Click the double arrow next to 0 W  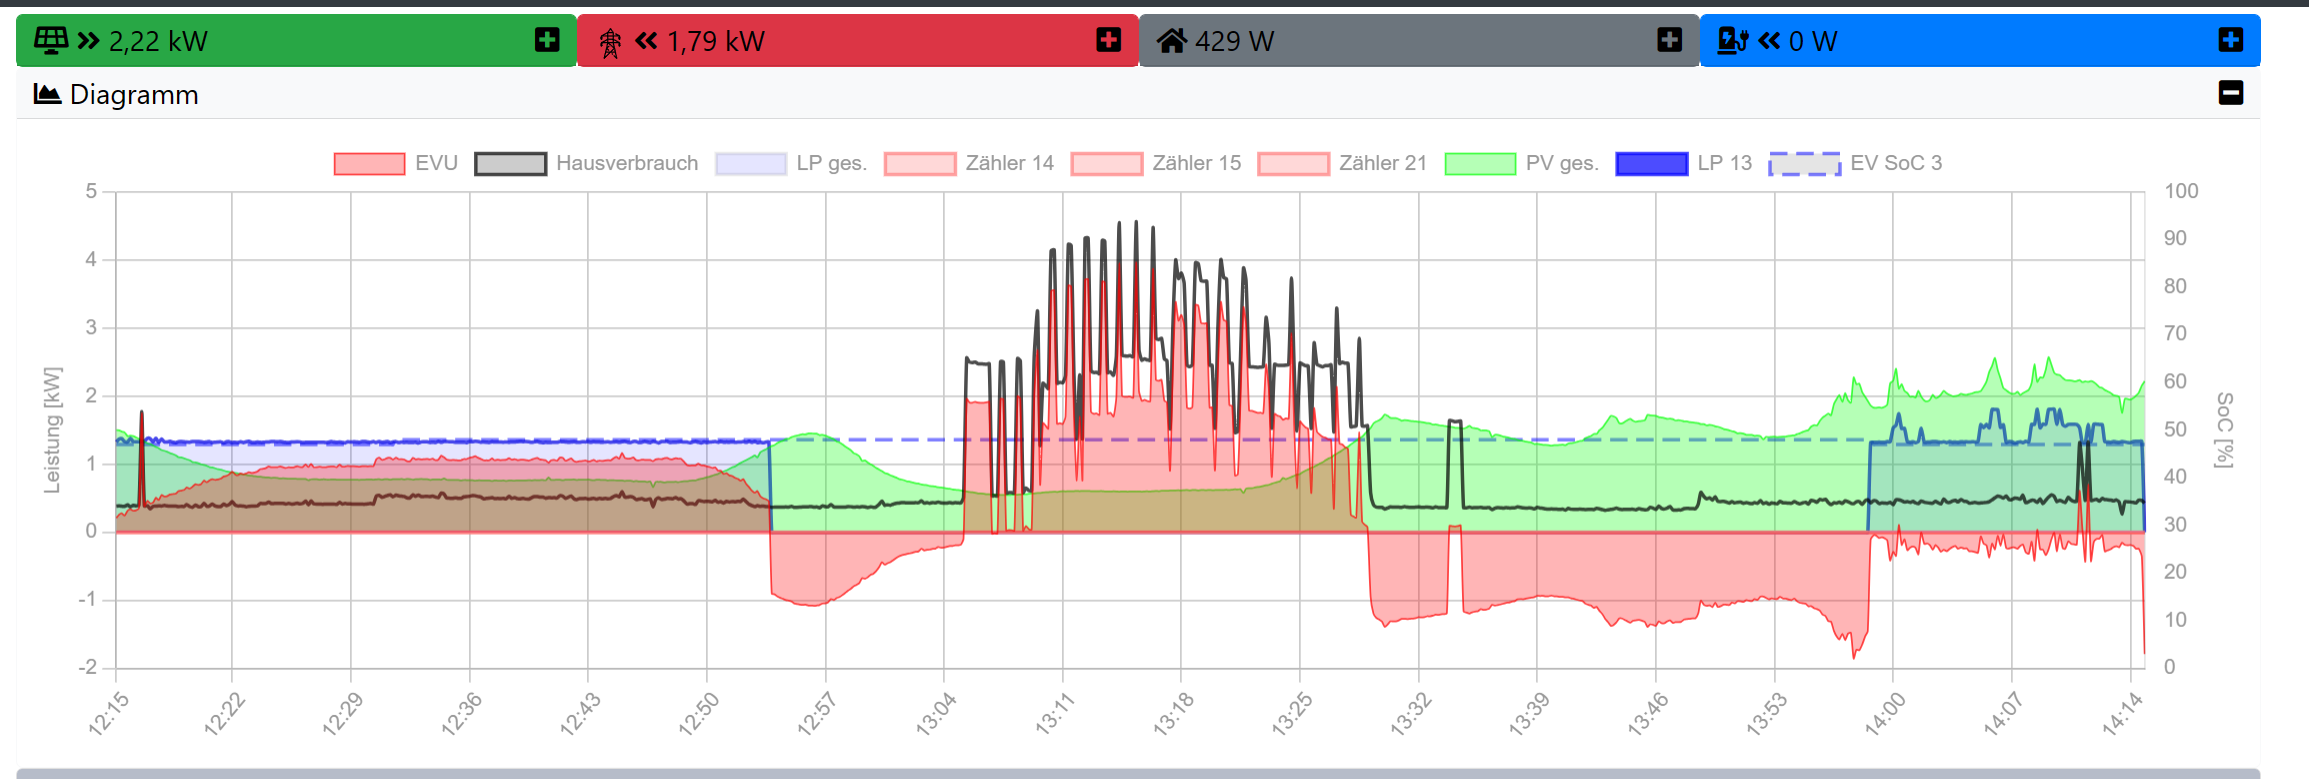(x=1769, y=41)
